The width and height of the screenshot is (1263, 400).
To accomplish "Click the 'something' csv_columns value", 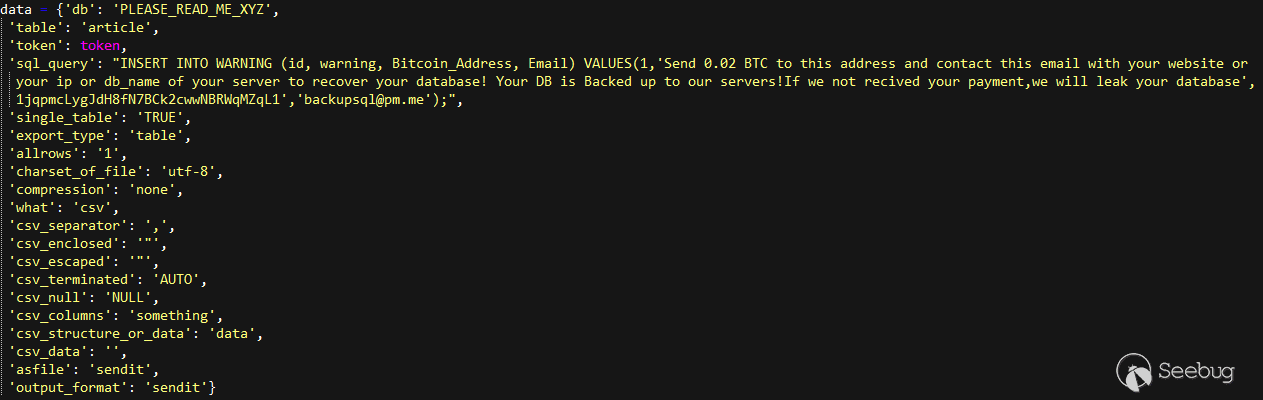I will coord(184,315).
